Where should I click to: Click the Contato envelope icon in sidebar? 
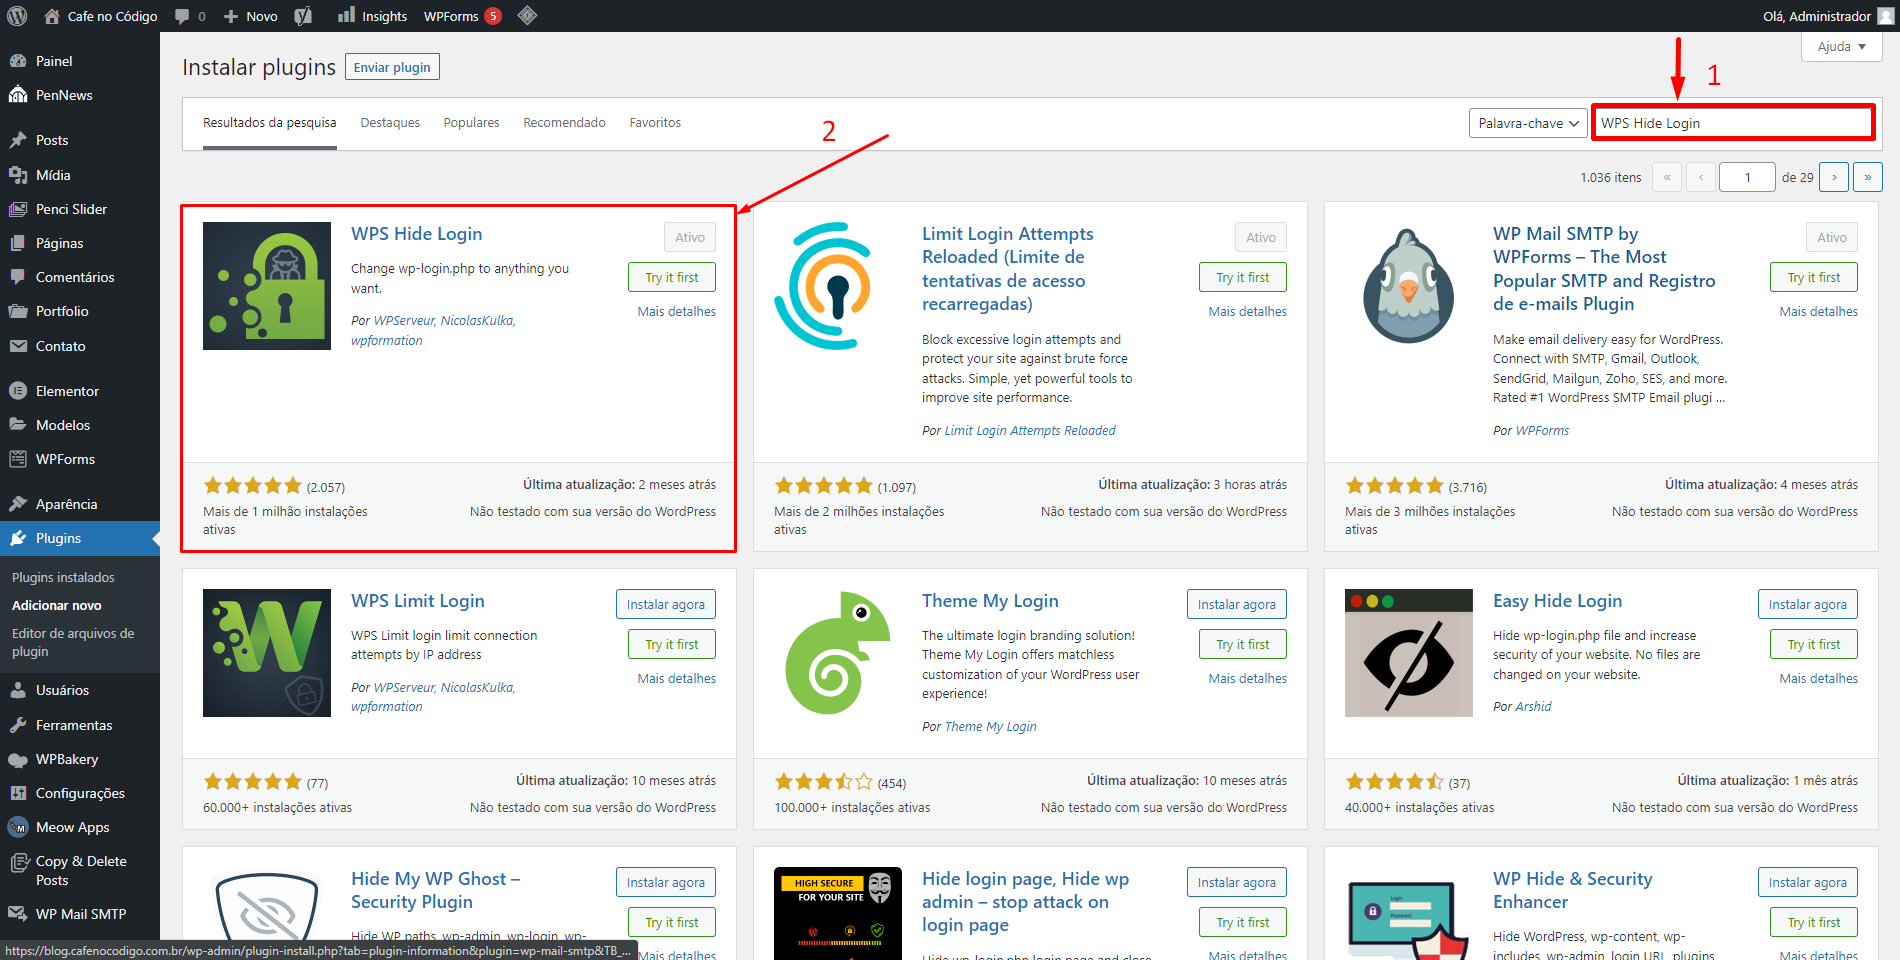18,346
